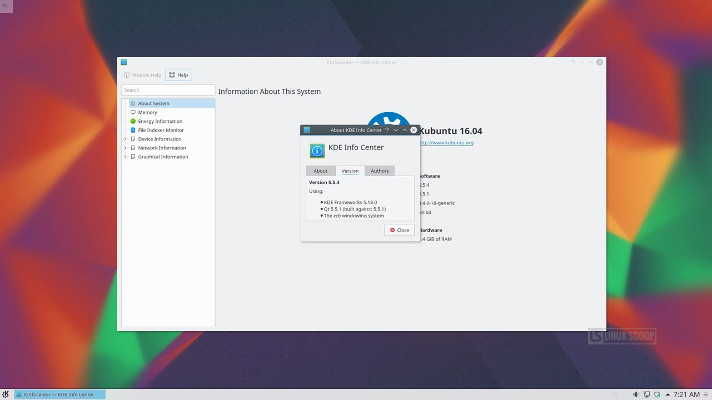Click the dialog titlebar question-mark help icon
Image resolution: width=712 pixels, height=400 pixels.
(x=387, y=130)
